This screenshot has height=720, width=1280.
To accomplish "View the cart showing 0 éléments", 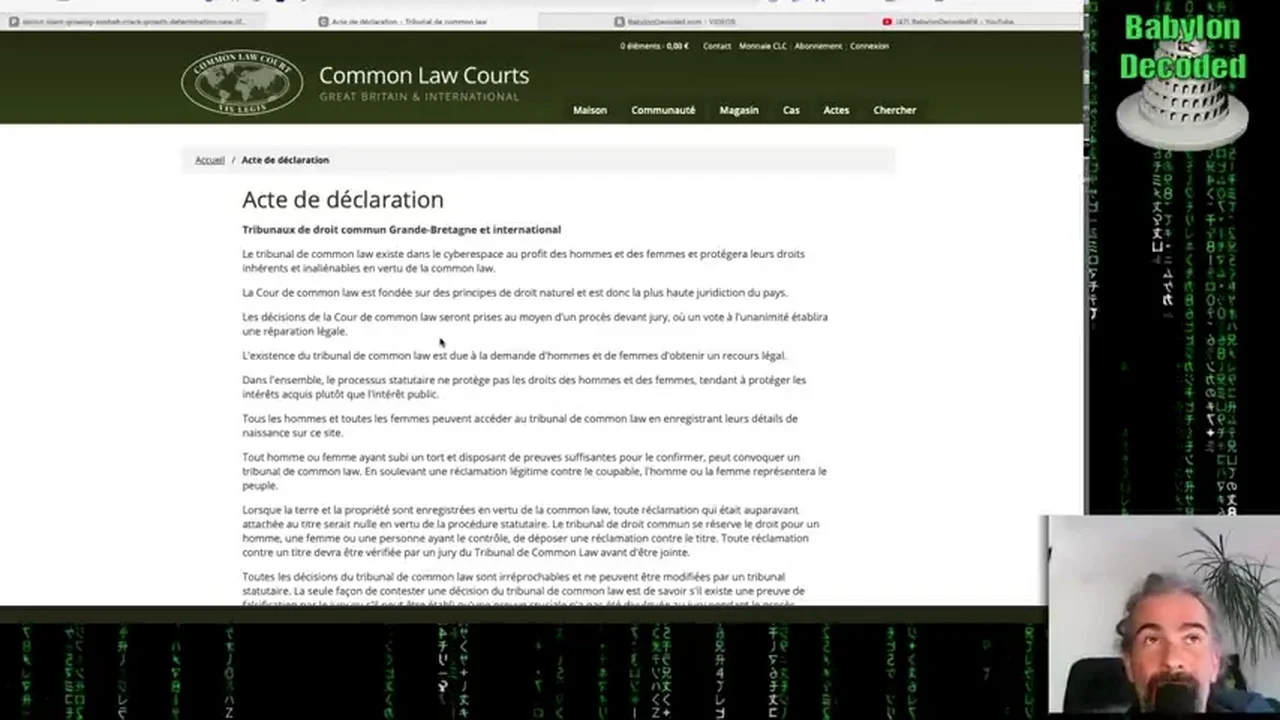I will tap(654, 46).
